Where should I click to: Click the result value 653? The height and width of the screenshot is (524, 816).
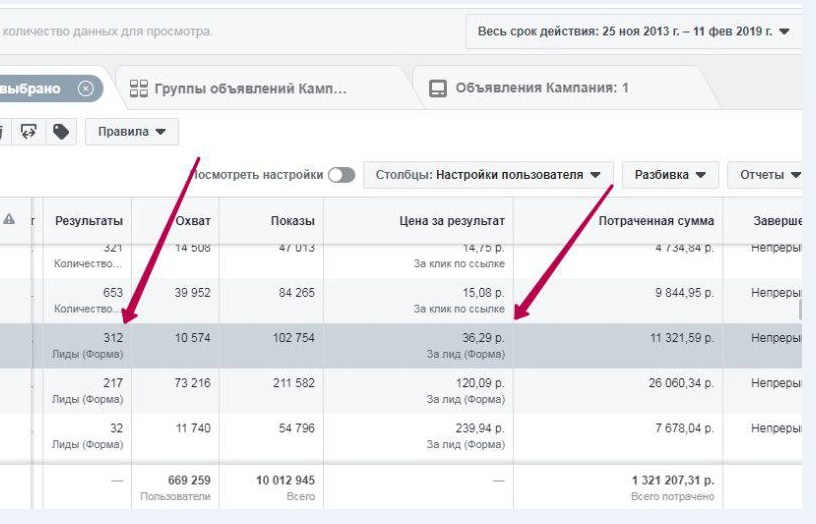coord(113,292)
